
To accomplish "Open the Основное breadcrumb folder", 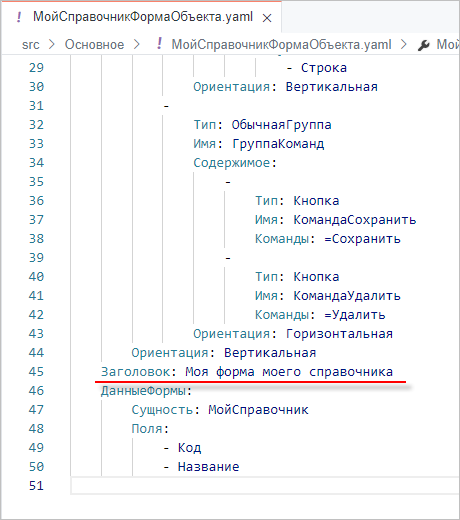I will coord(94,44).
